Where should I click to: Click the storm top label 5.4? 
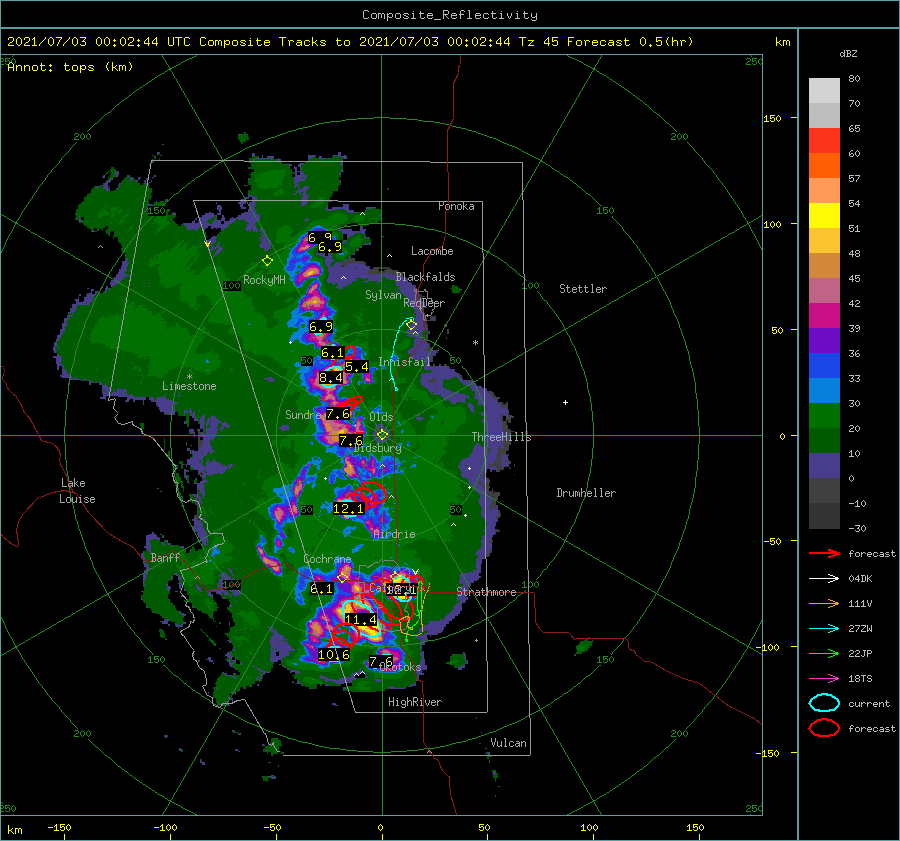coord(356,366)
